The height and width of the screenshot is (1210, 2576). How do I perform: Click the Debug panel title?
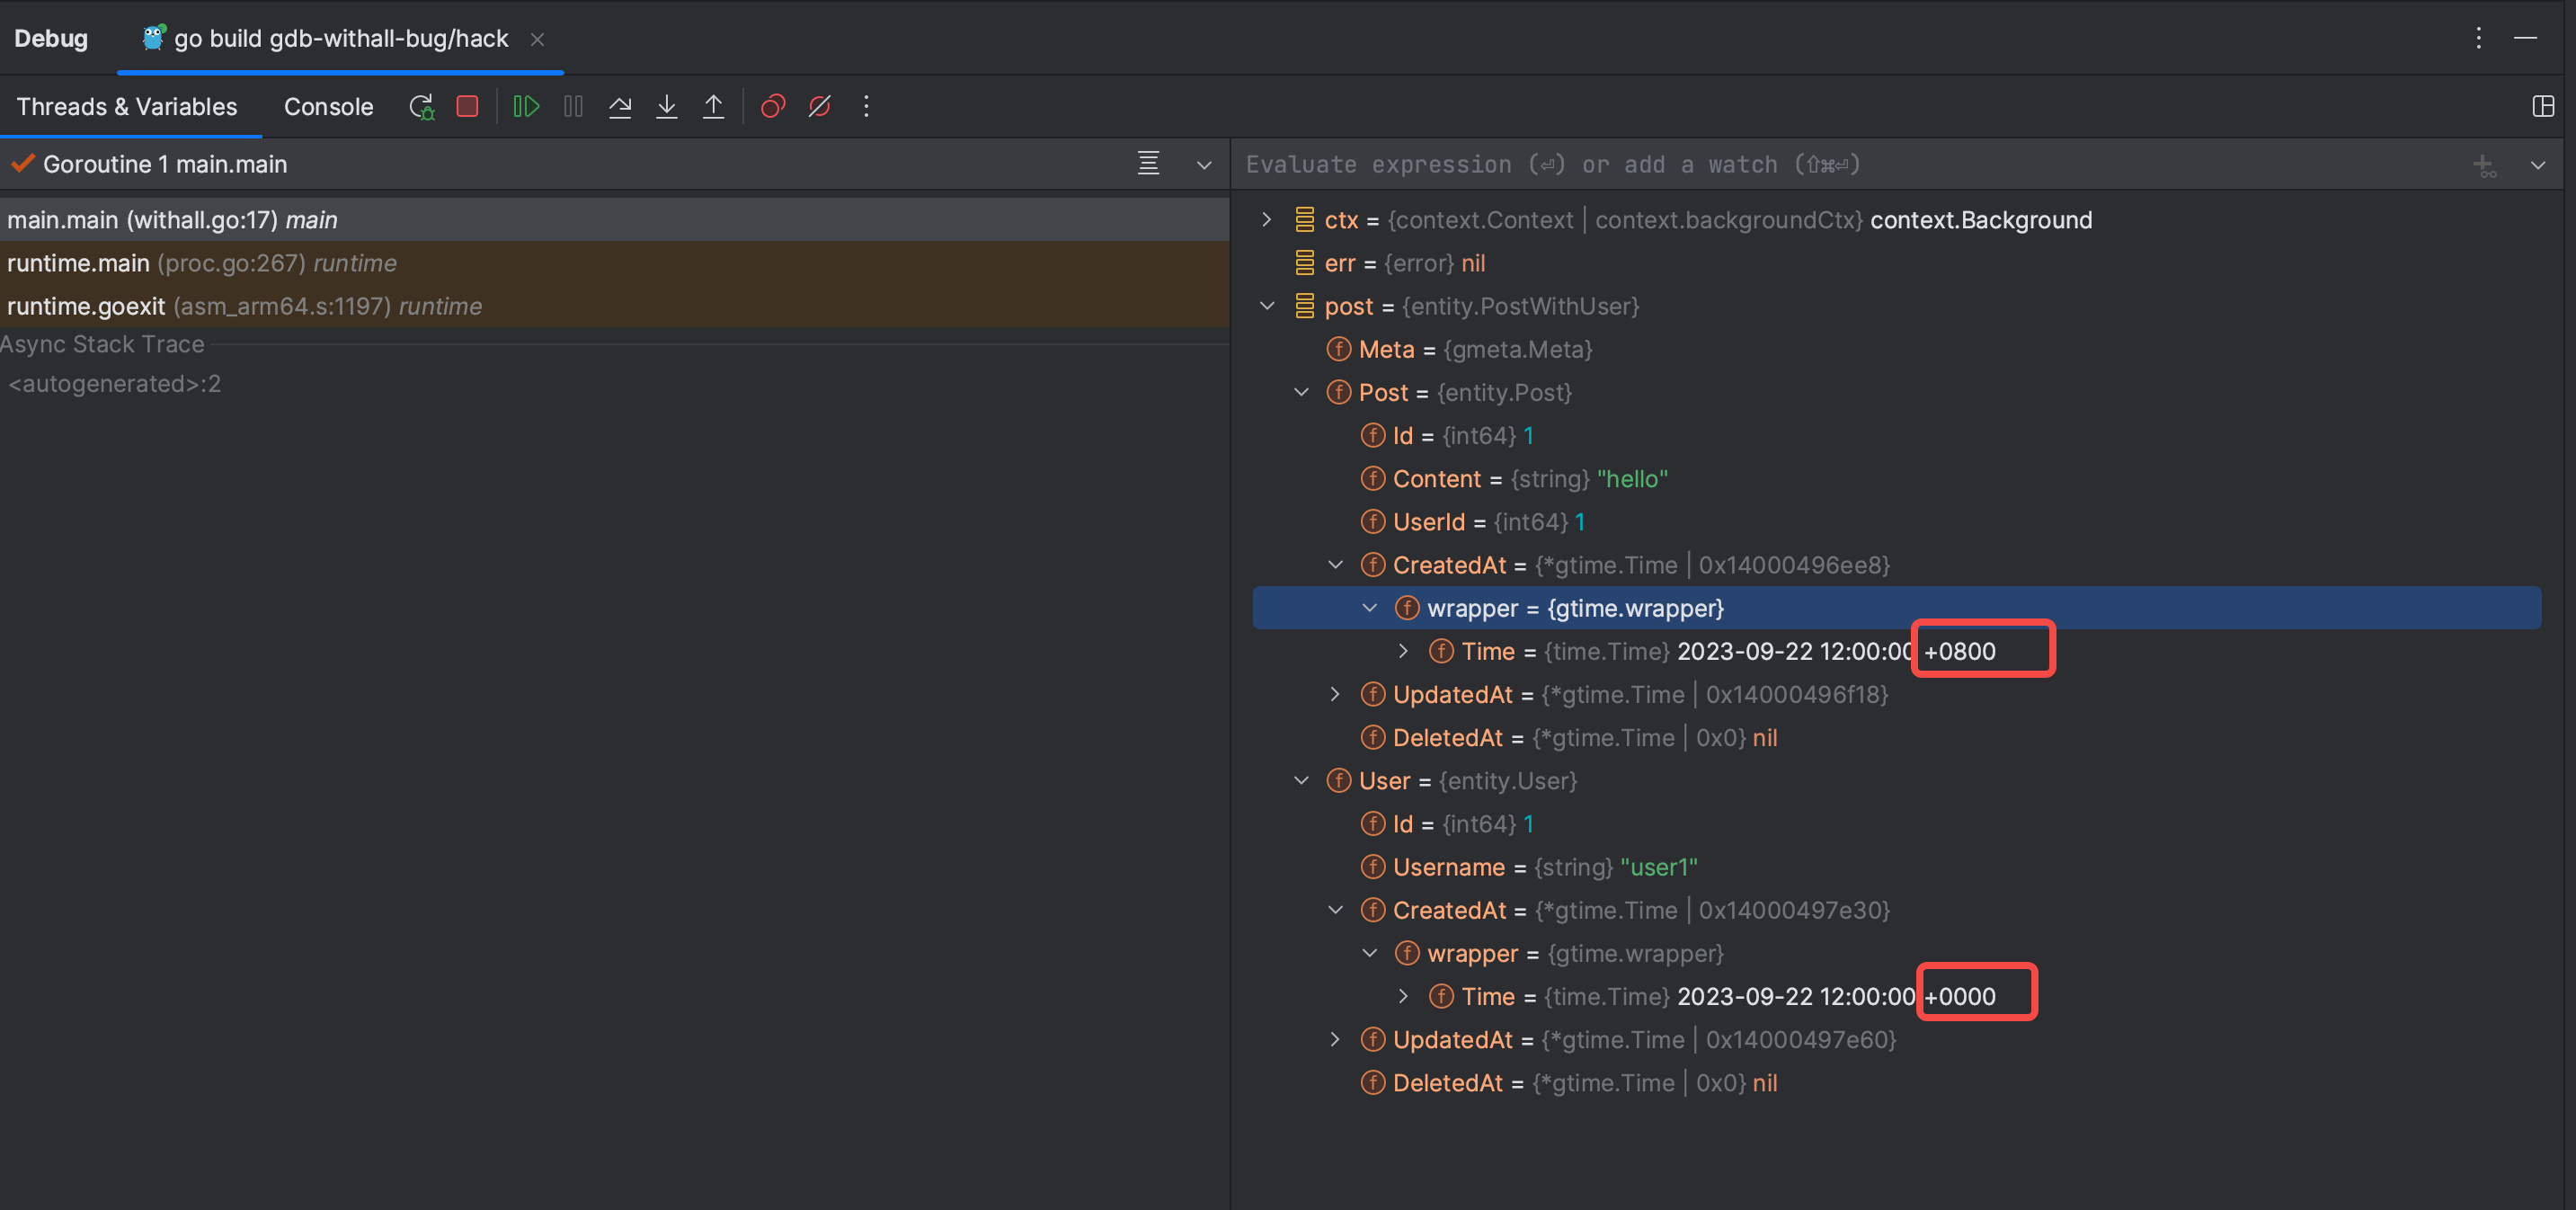coord(51,38)
